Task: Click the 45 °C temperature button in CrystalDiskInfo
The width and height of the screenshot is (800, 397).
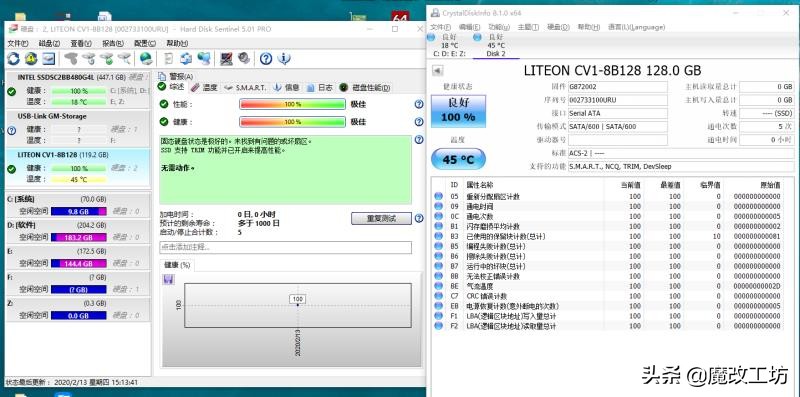Action: pyautogui.click(x=458, y=160)
